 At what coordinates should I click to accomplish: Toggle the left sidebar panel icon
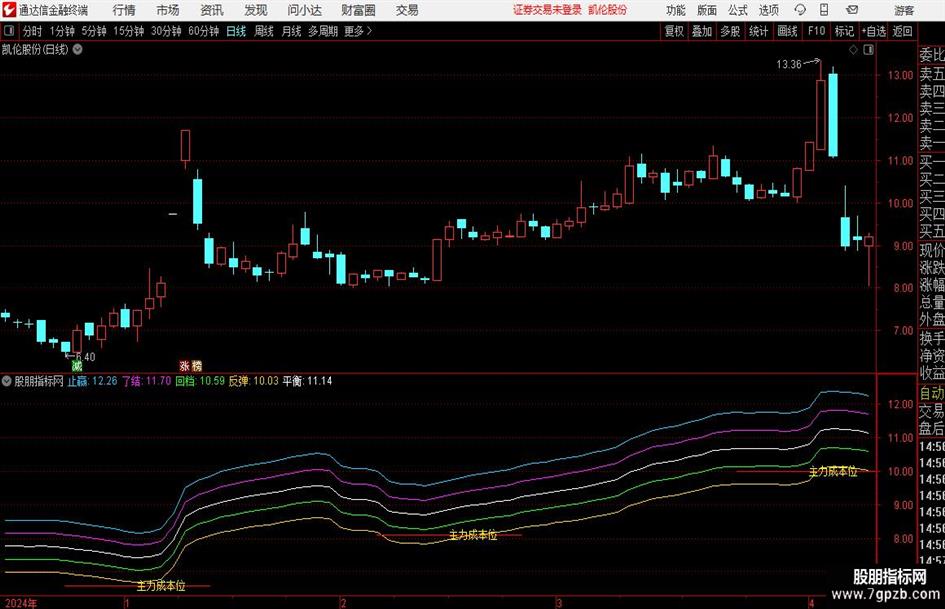tap(9, 31)
